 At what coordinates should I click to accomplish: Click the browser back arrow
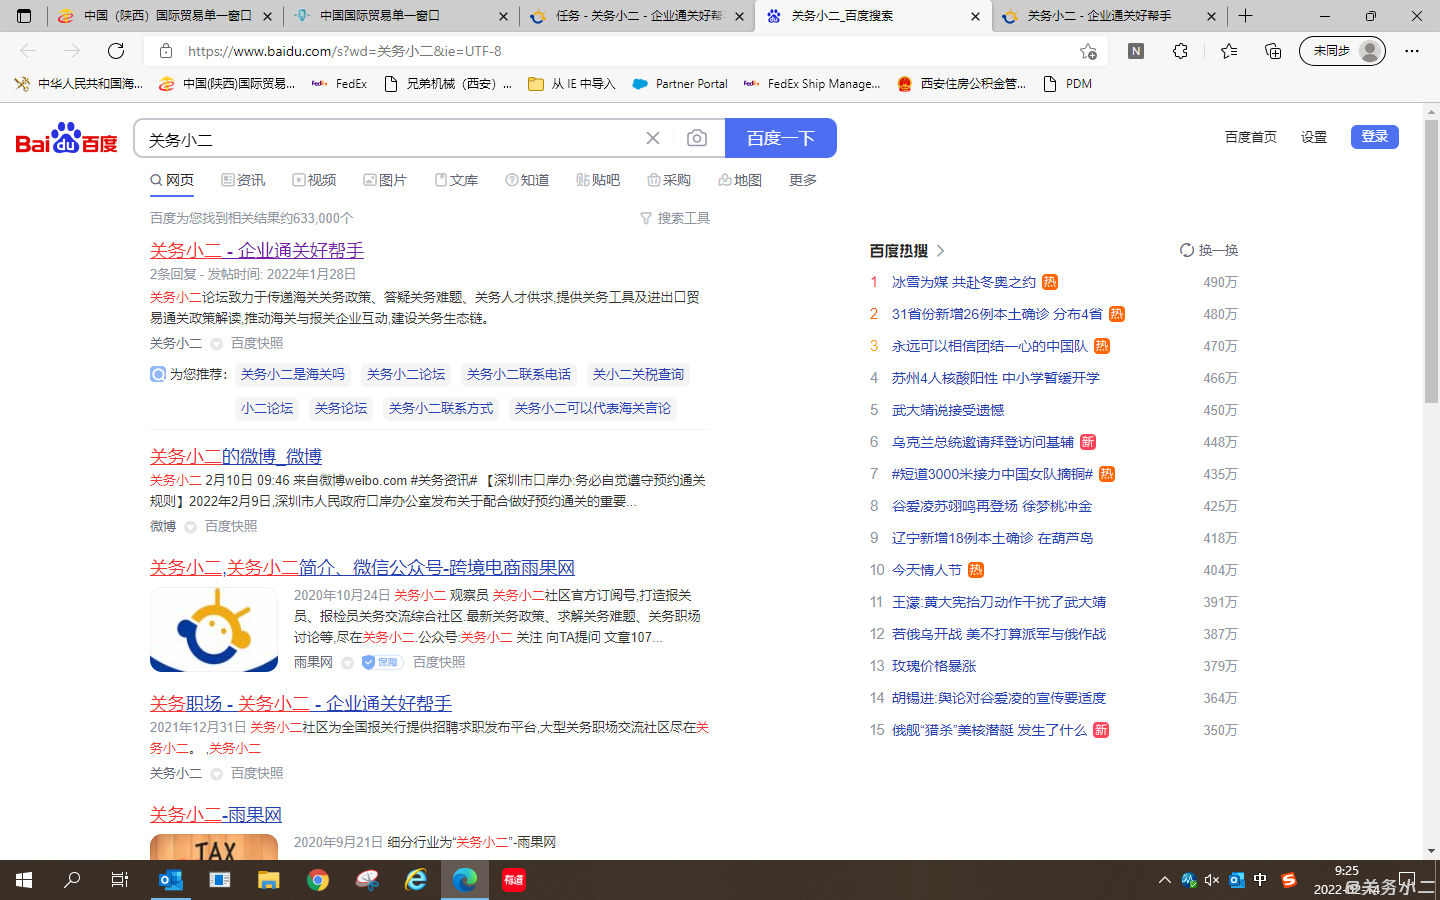click(x=28, y=51)
